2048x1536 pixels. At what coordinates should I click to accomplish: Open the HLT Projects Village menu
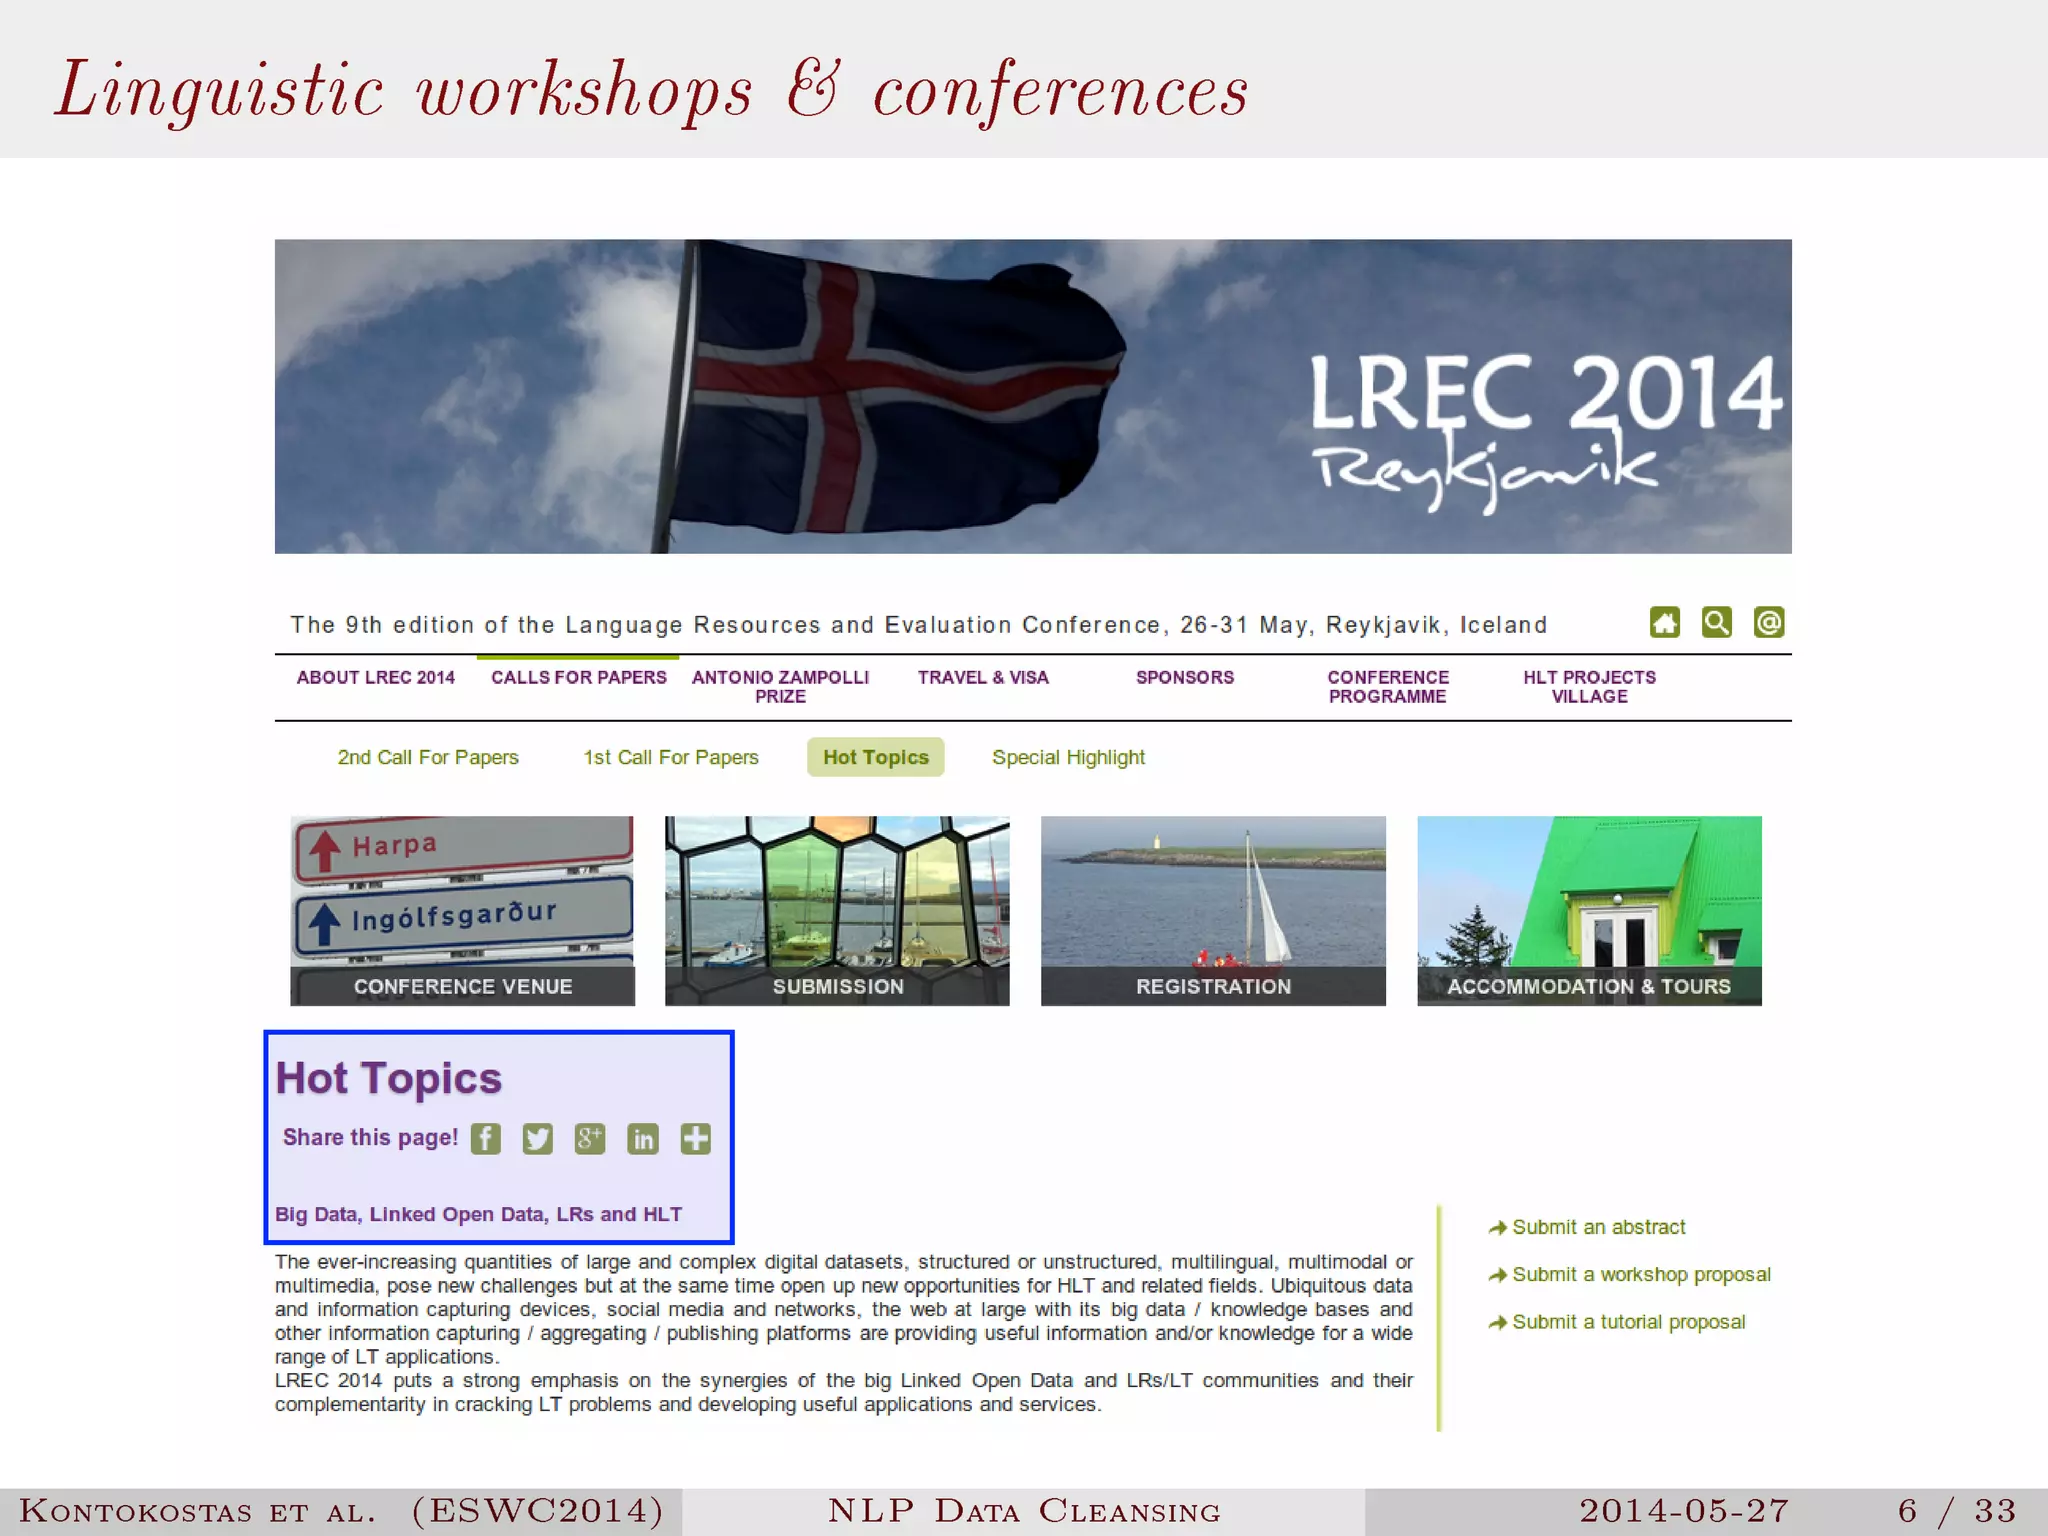click(x=1590, y=687)
